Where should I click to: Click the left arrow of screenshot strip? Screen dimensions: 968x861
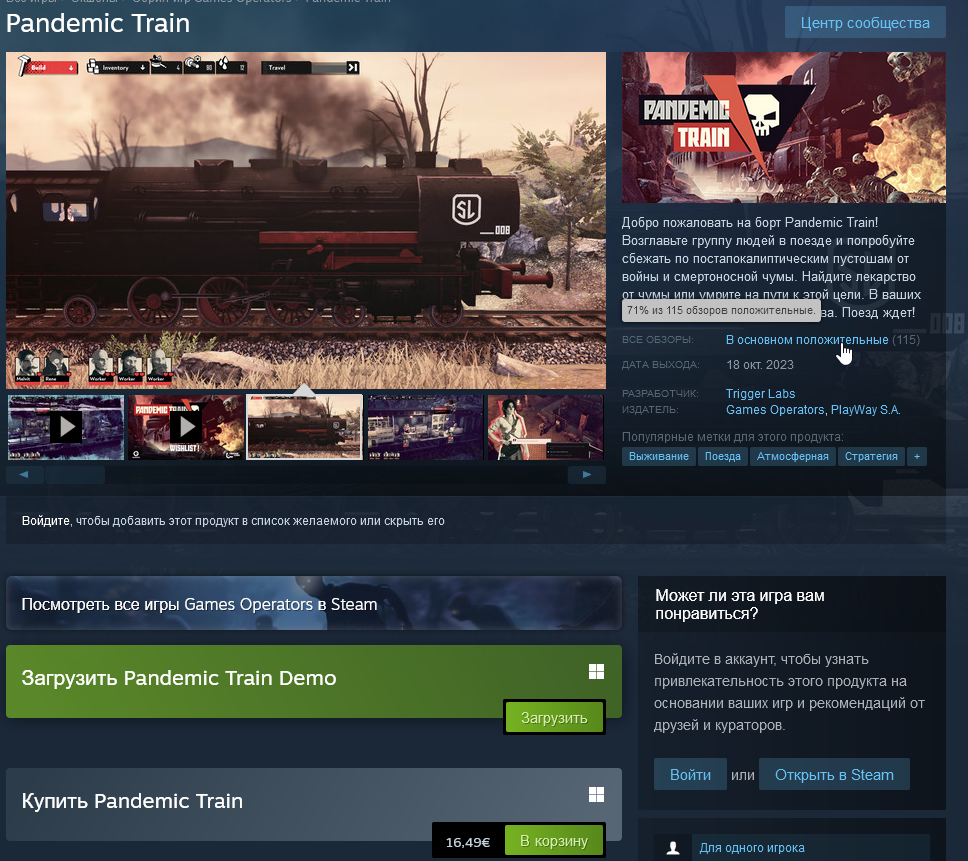pyautogui.click(x=24, y=475)
